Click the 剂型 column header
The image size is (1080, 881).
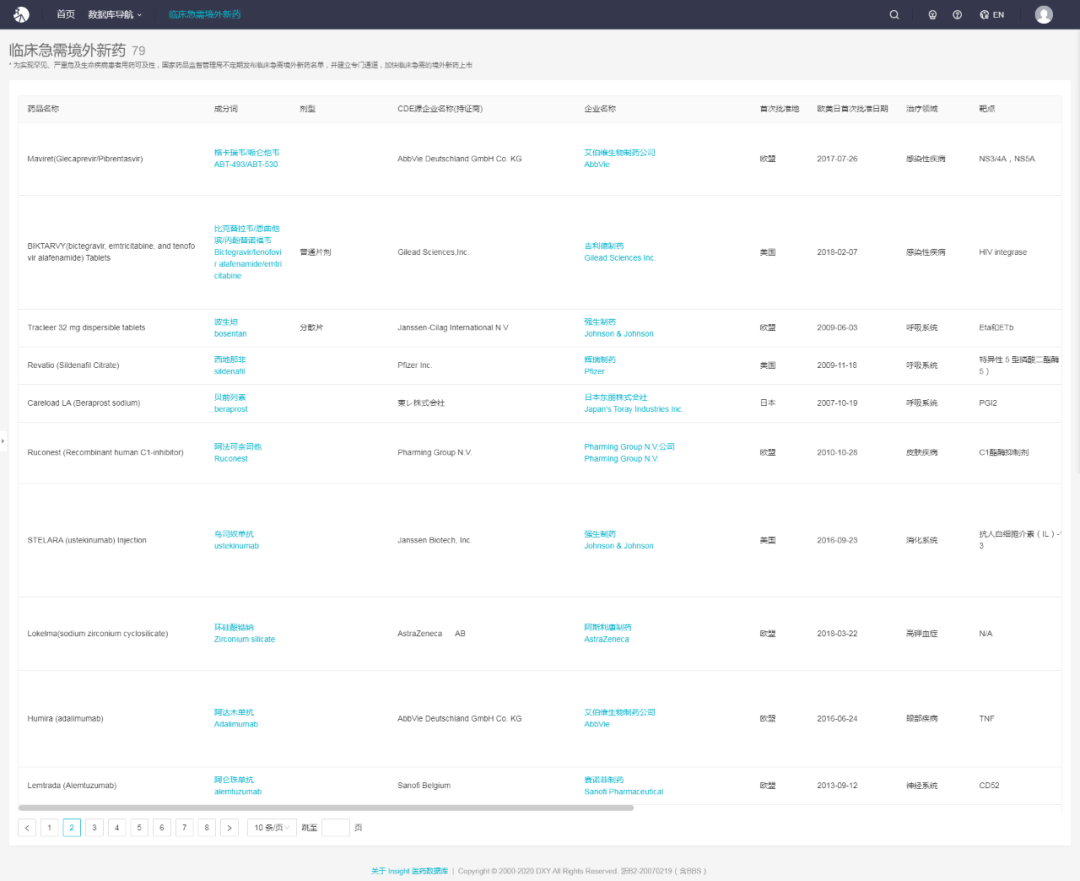click(x=307, y=109)
